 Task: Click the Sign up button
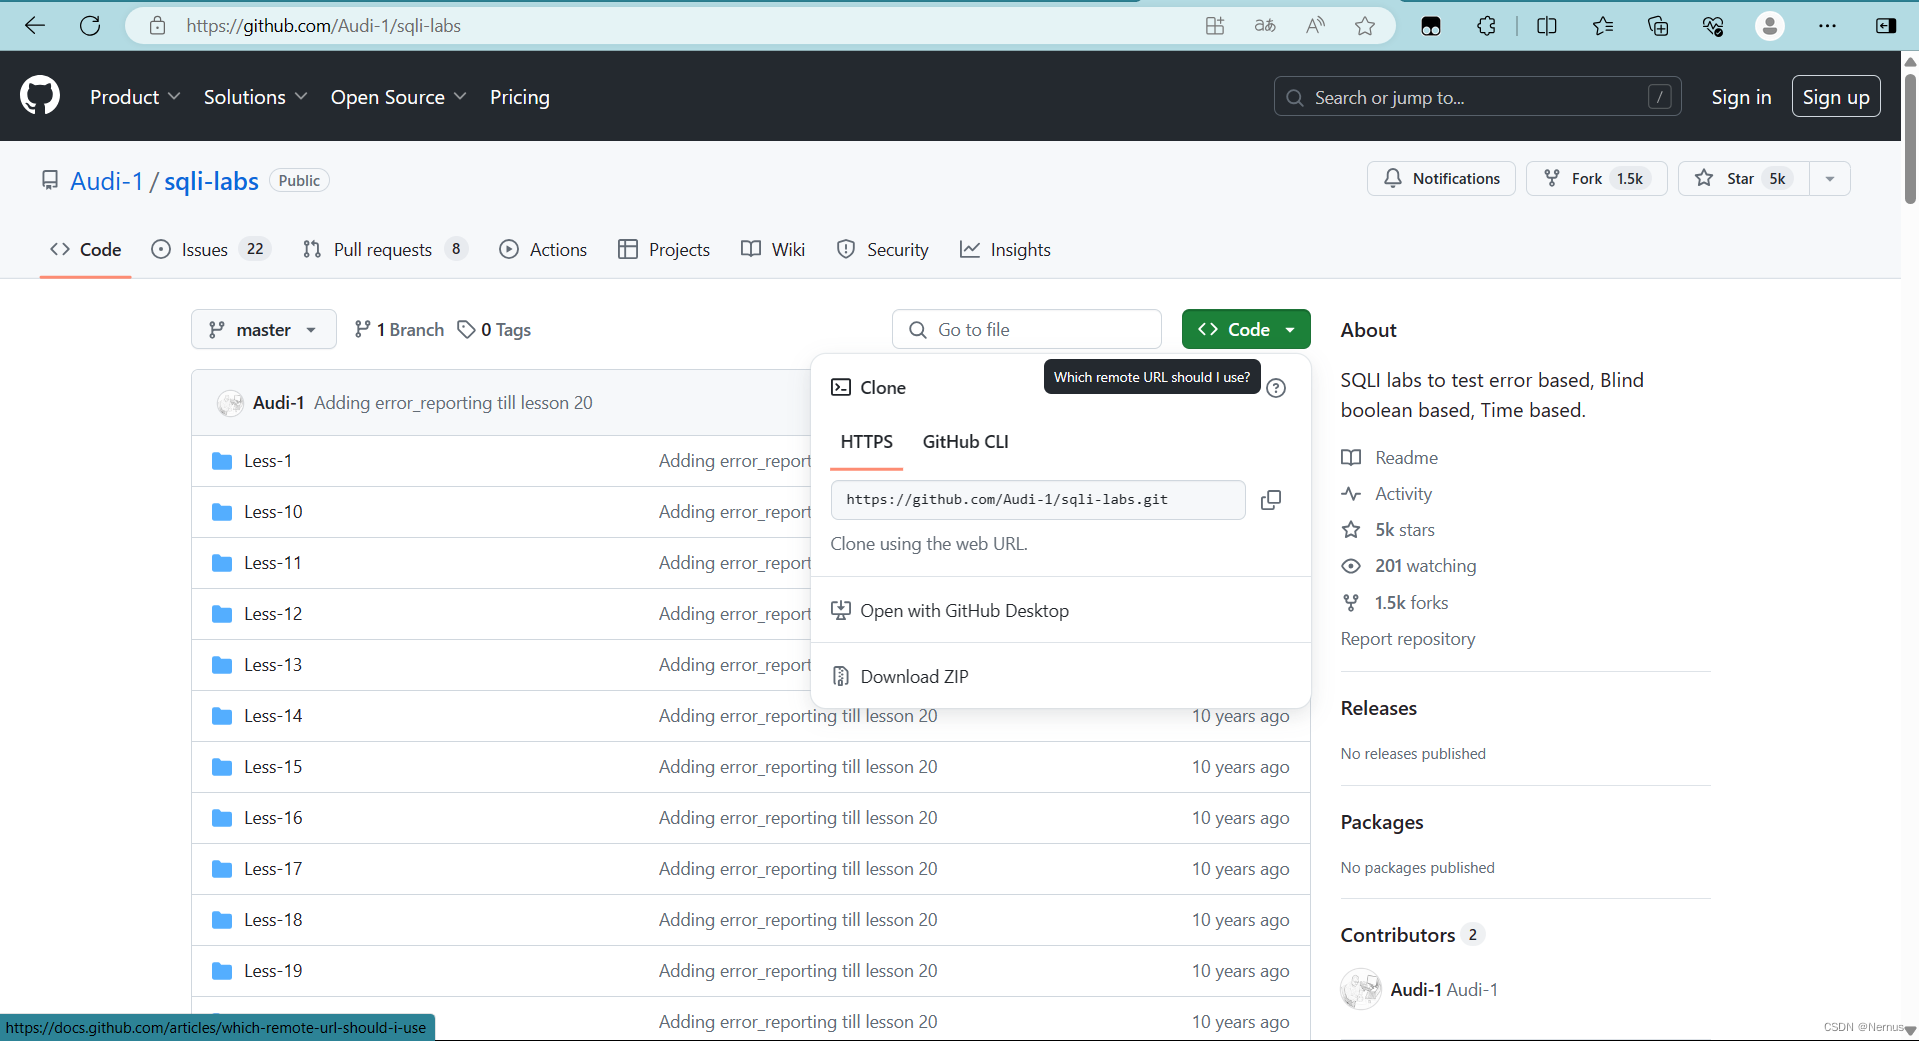1836,97
